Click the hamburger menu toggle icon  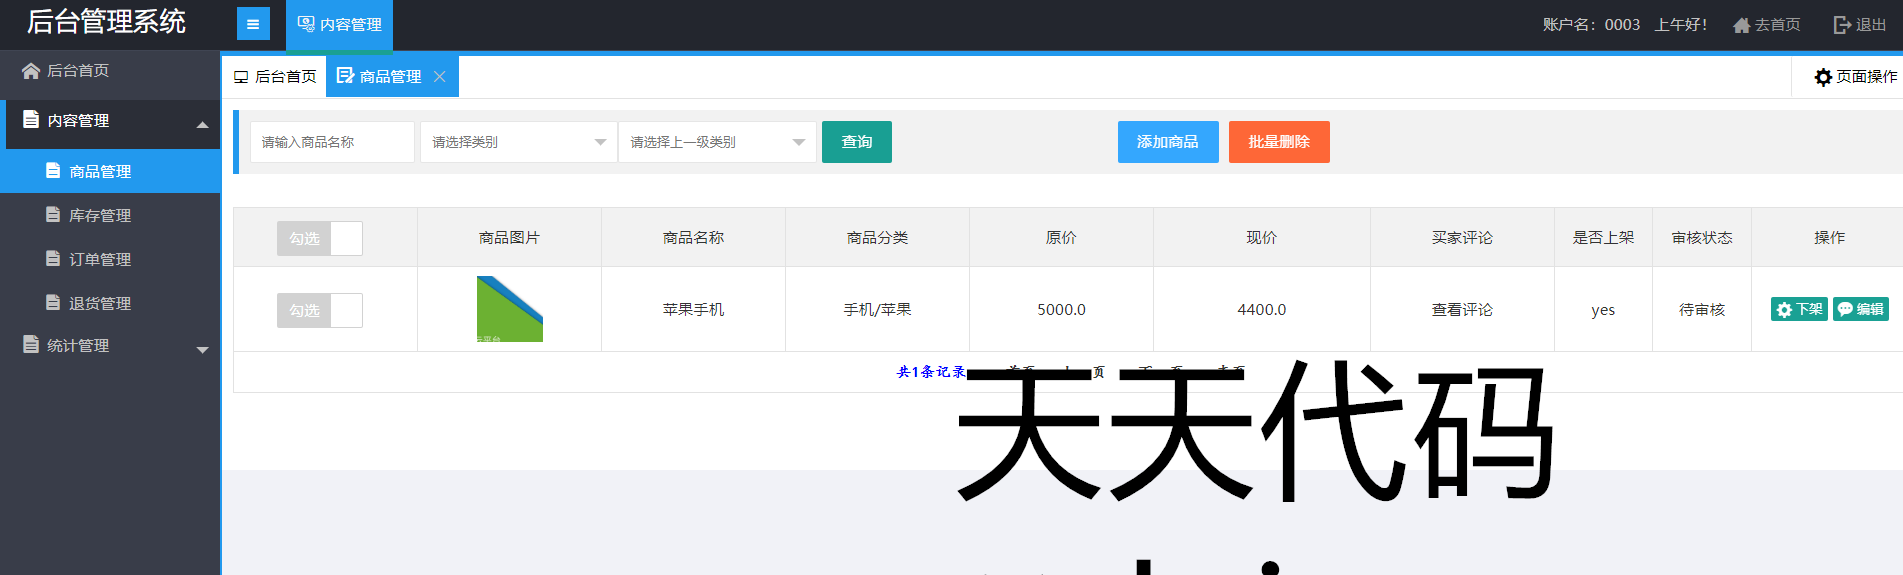coord(253,24)
